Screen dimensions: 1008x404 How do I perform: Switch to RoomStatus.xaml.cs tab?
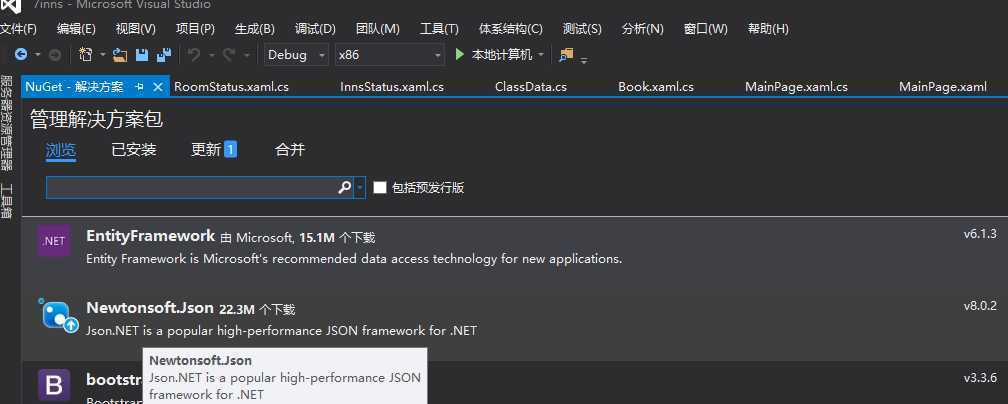(231, 87)
